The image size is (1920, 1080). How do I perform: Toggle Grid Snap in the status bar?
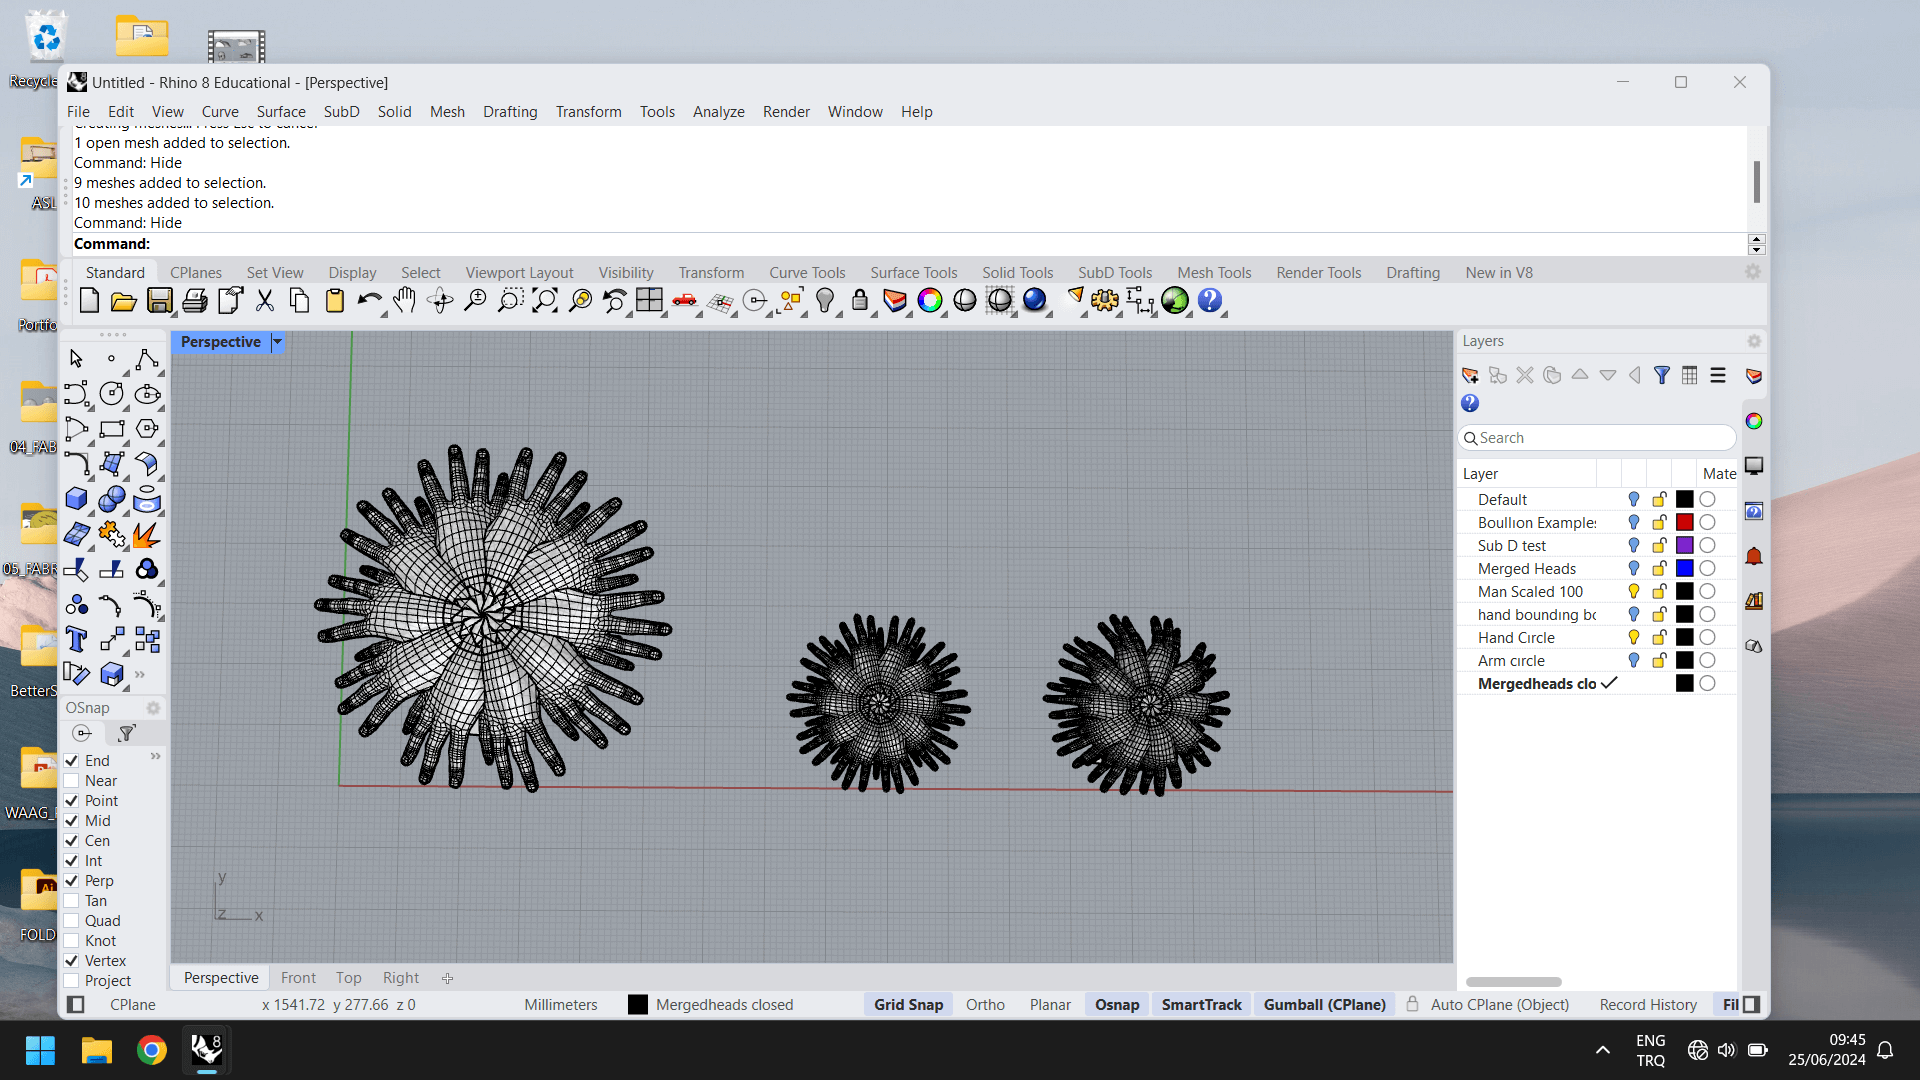point(908,1005)
